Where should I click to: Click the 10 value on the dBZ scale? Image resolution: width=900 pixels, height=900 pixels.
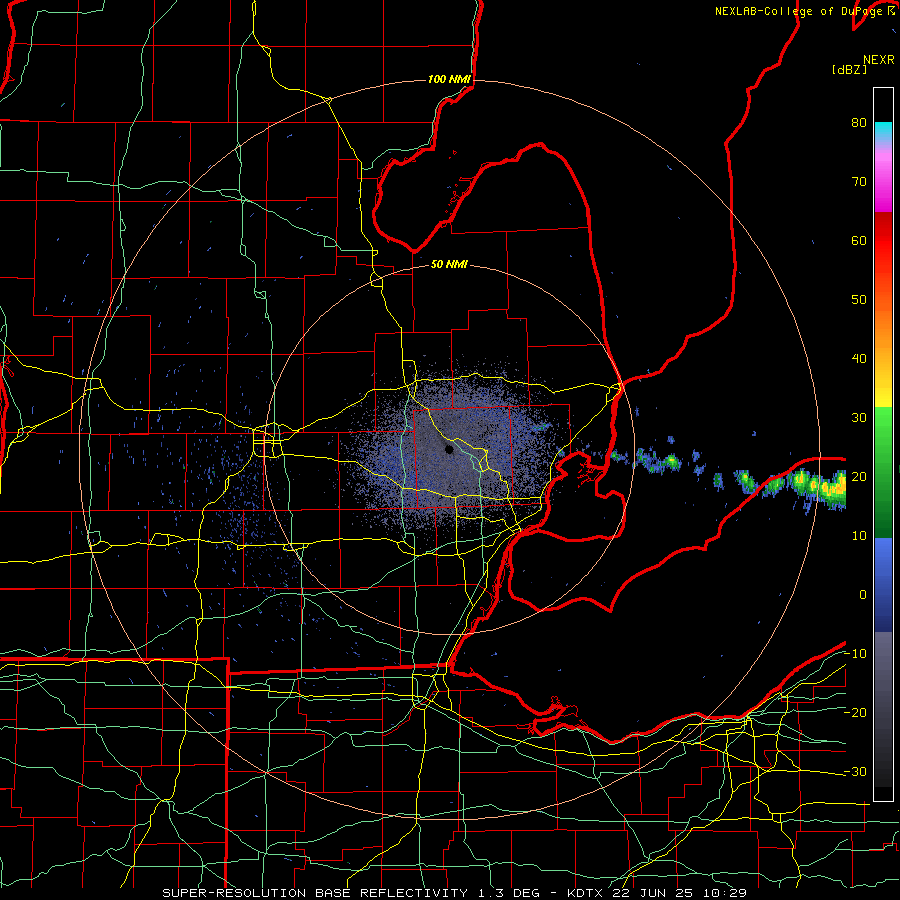(x=859, y=536)
